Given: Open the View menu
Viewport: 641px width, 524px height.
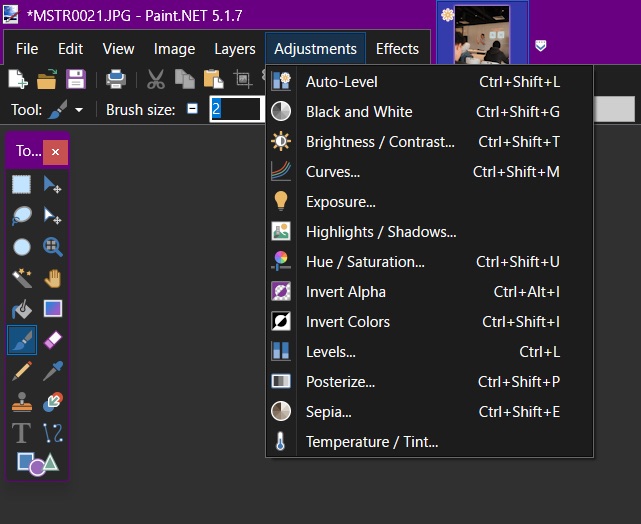Looking at the screenshot, I should [x=118, y=49].
